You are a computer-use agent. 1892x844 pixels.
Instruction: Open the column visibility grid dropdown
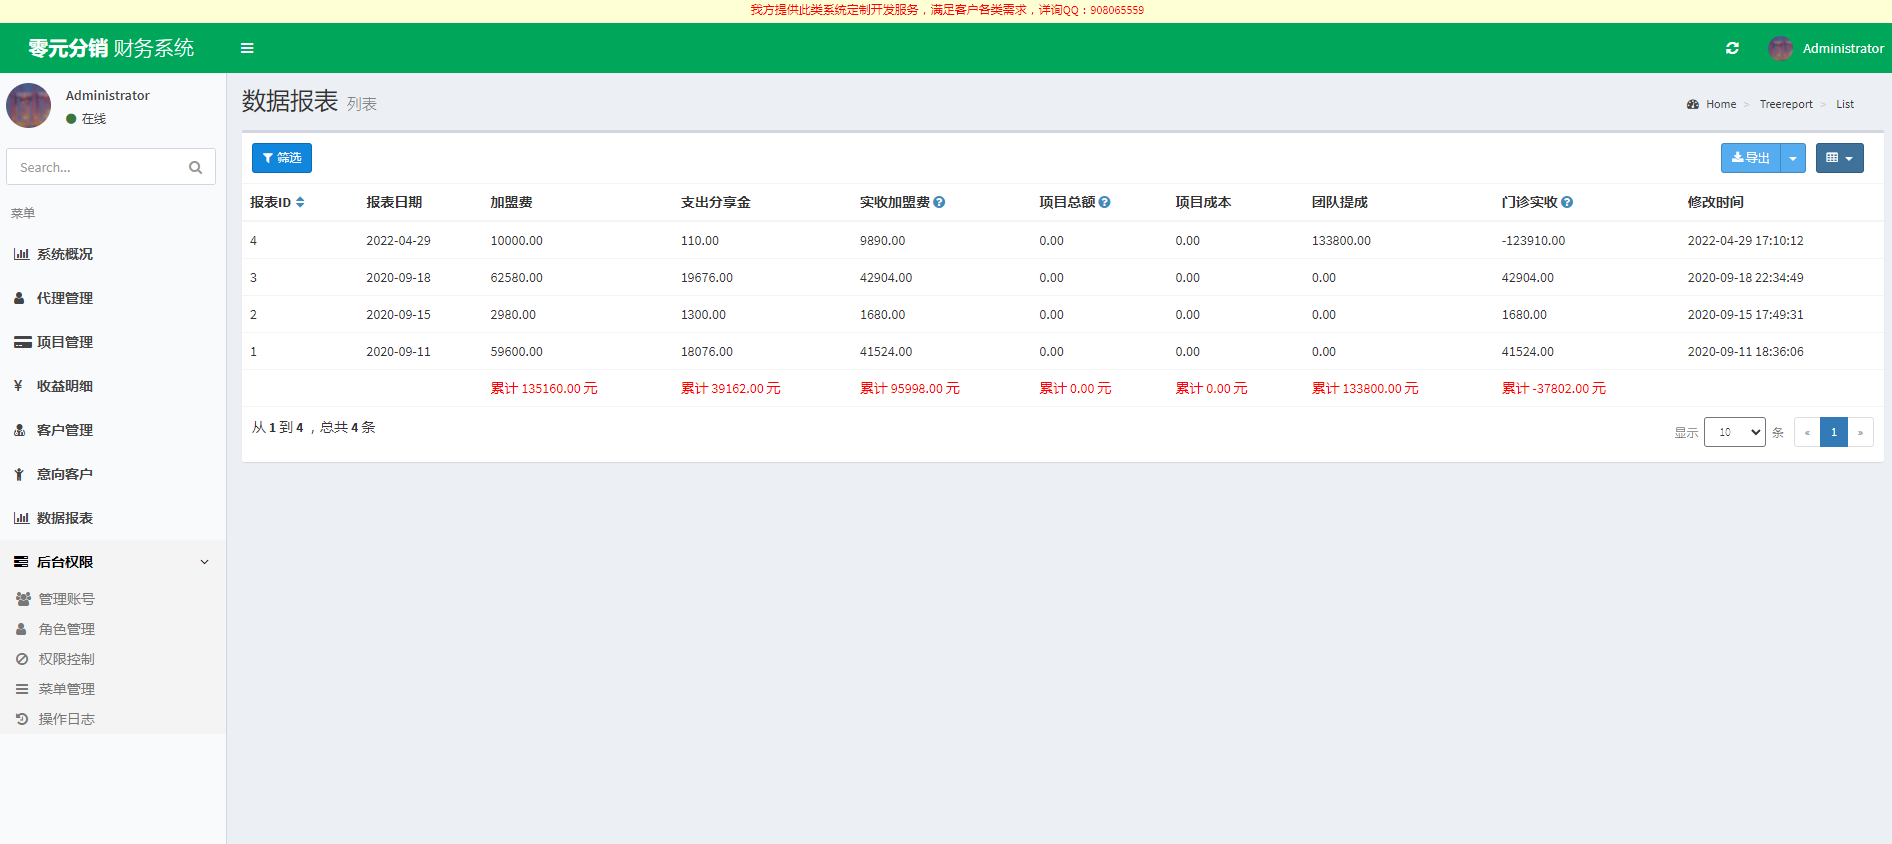[1839, 158]
